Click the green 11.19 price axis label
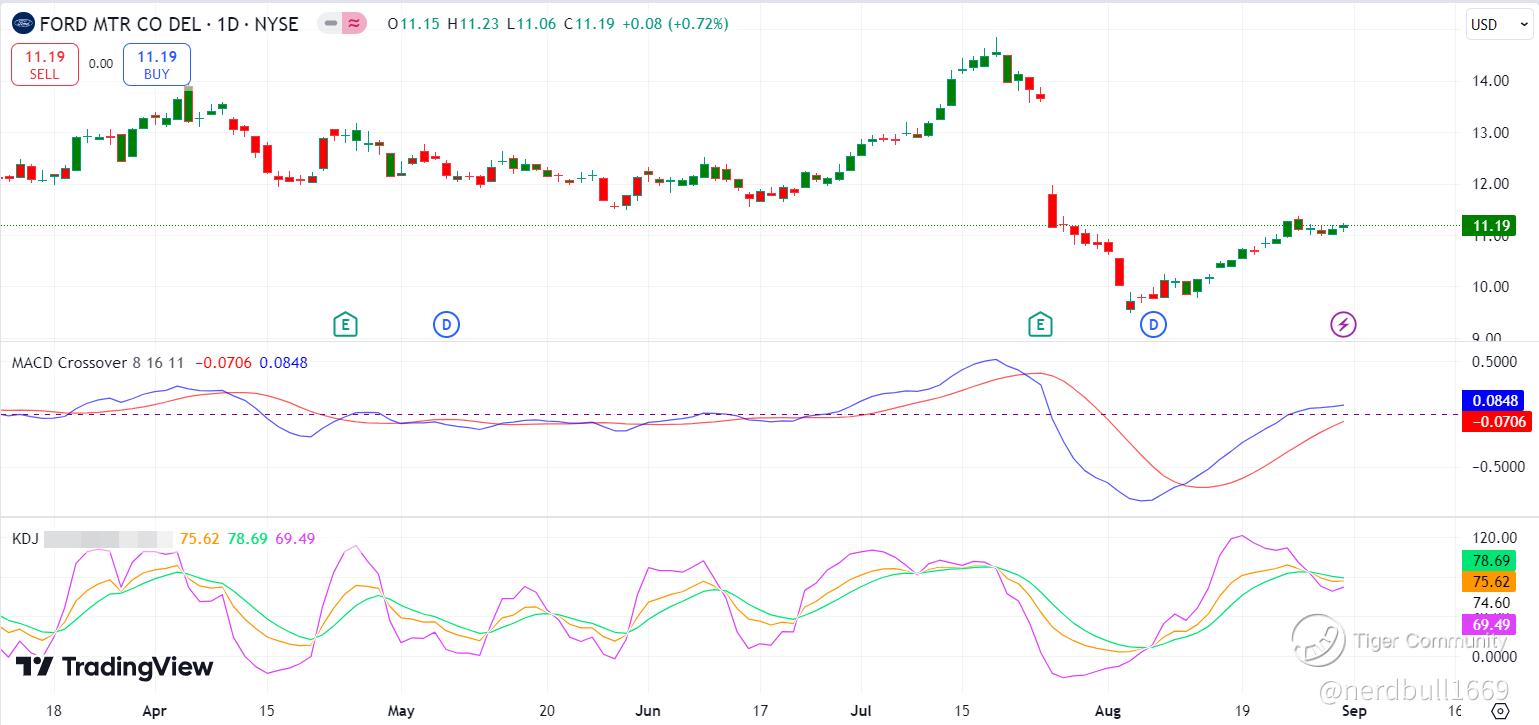This screenshot has height=725, width=1539. (1487, 226)
